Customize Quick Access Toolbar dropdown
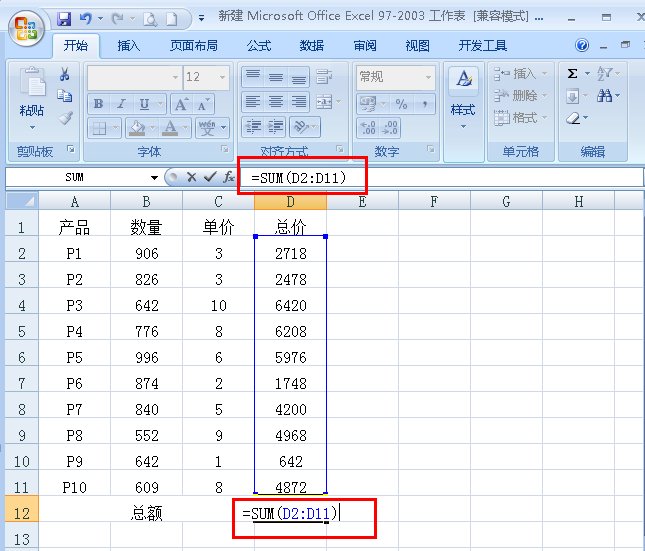Image resolution: width=645 pixels, height=551 pixels. pyautogui.click(x=201, y=18)
